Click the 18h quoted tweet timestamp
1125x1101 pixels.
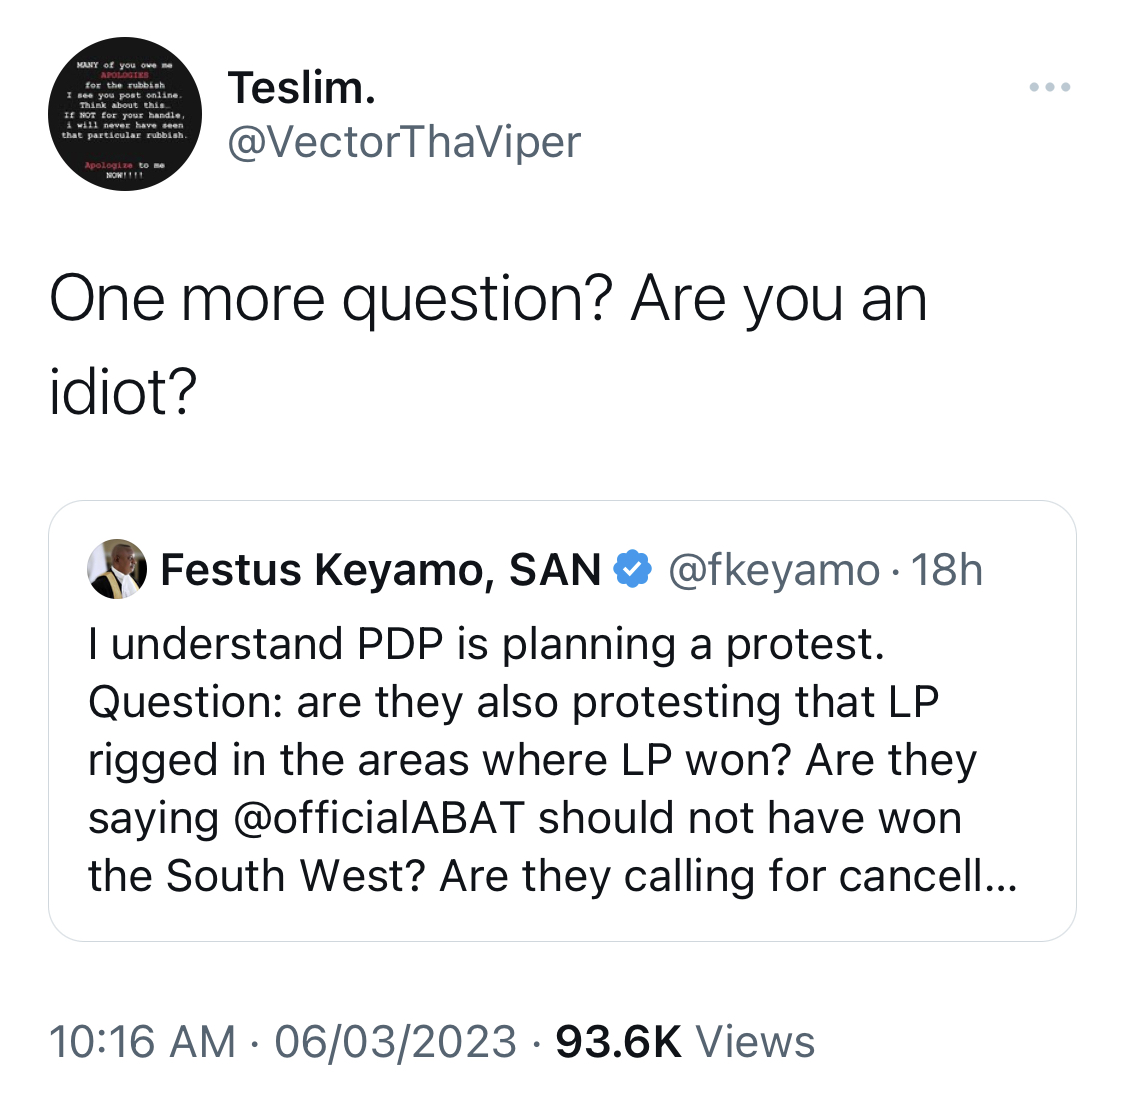tap(946, 570)
